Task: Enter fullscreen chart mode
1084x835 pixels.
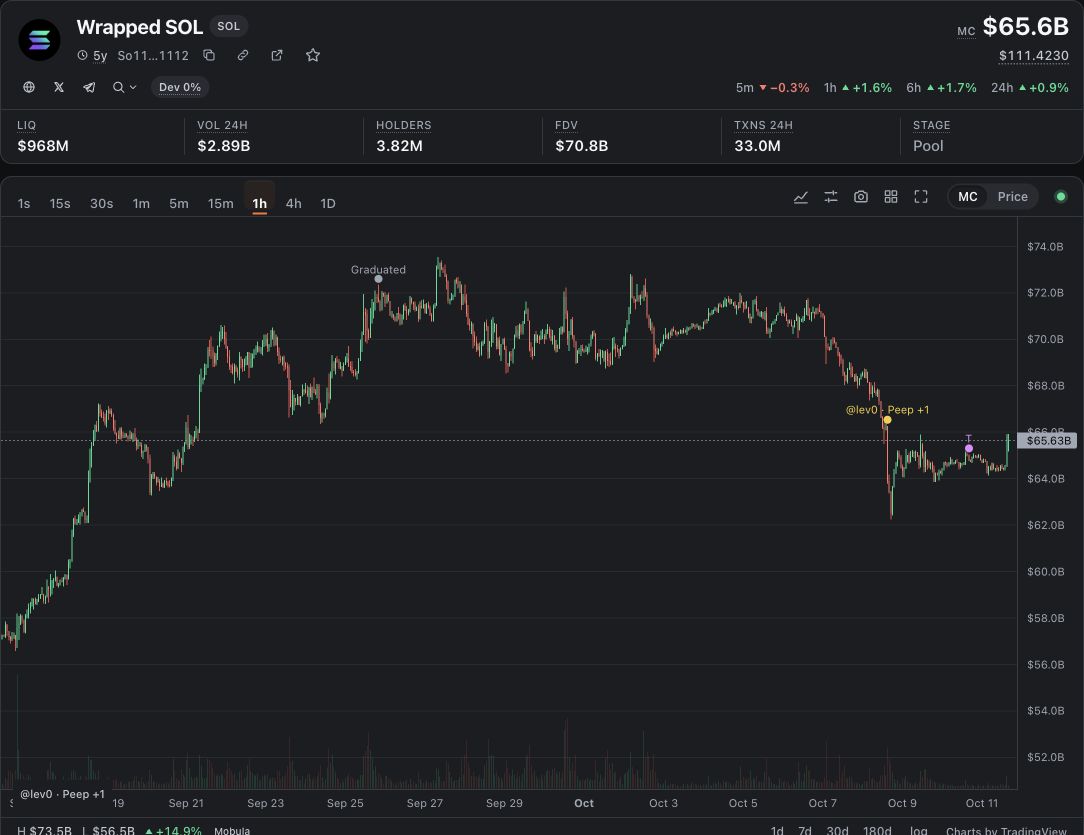Action: 921,197
